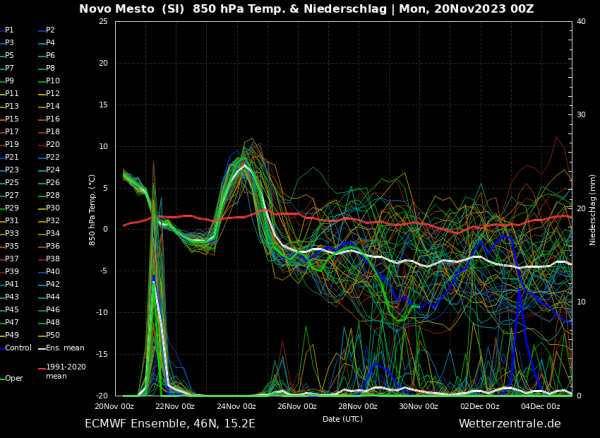Click the P20 legend entry

49,144
